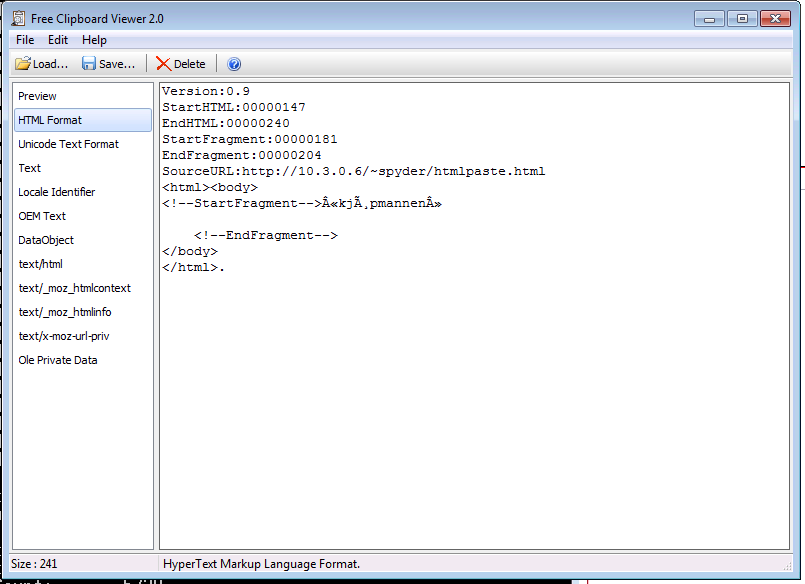This screenshot has height=584, width=805.
Task: Choose DataObject from the format list
Action: pos(46,240)
